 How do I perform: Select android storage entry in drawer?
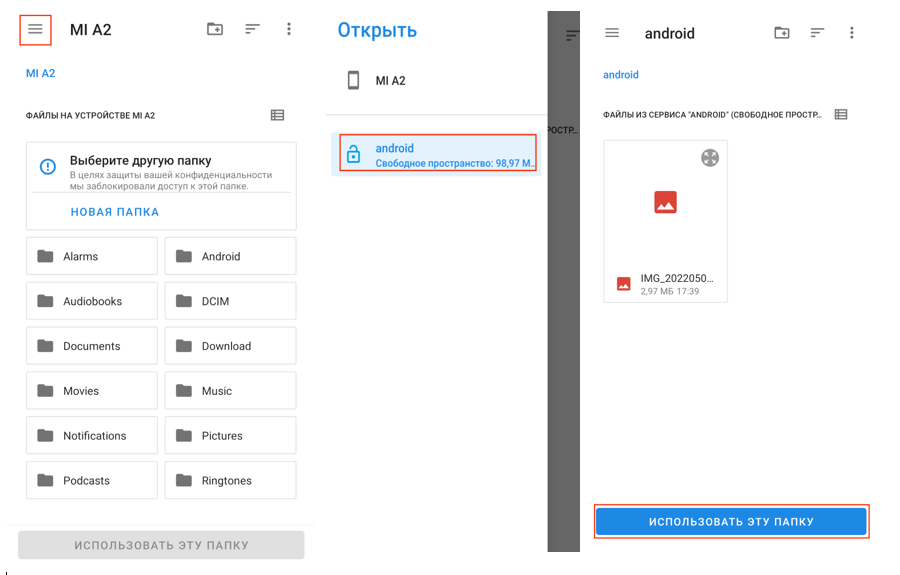(x=437, y=154)
